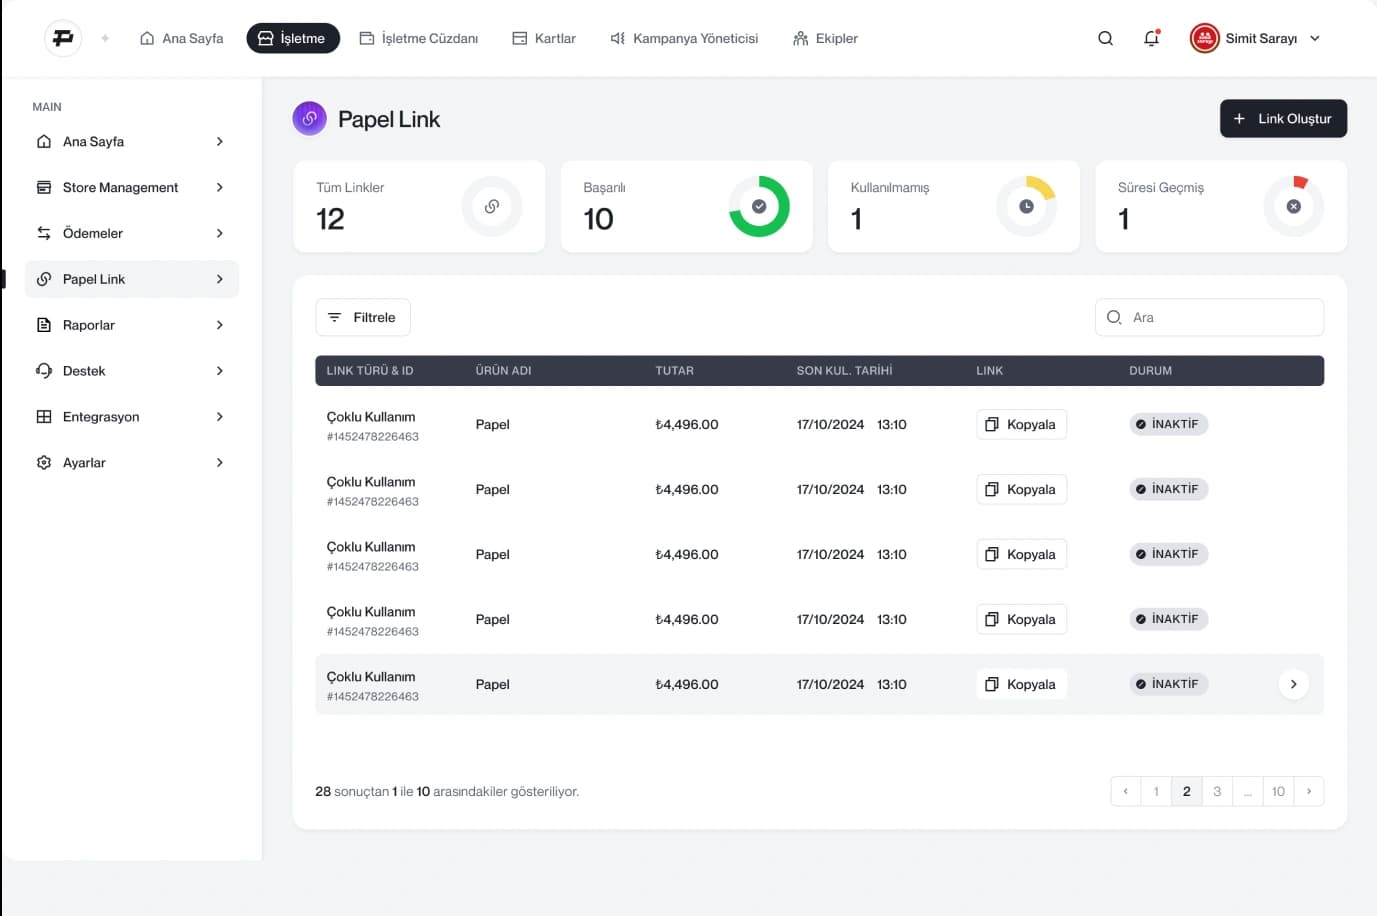
Task: Click the Simit Sarayı avatar logo
Action: click(x=1204, y=38)
